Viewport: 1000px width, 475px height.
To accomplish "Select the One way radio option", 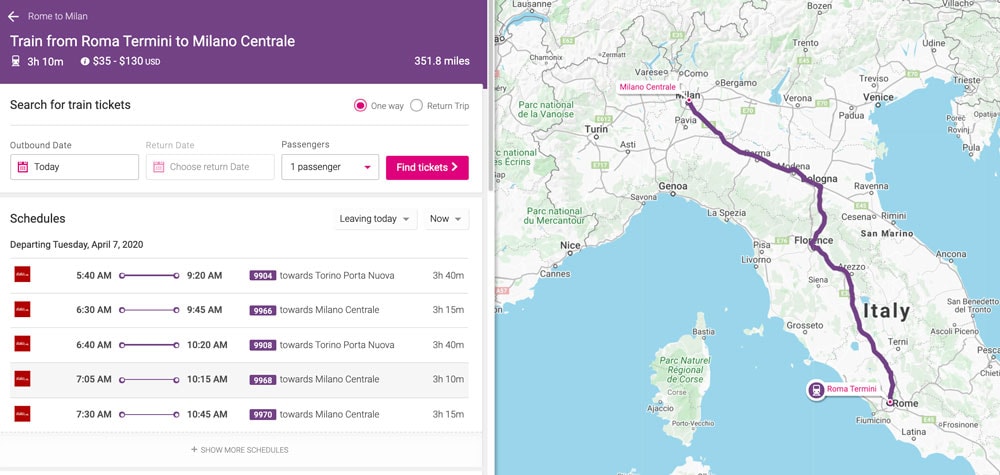I will tap(360, 106).
